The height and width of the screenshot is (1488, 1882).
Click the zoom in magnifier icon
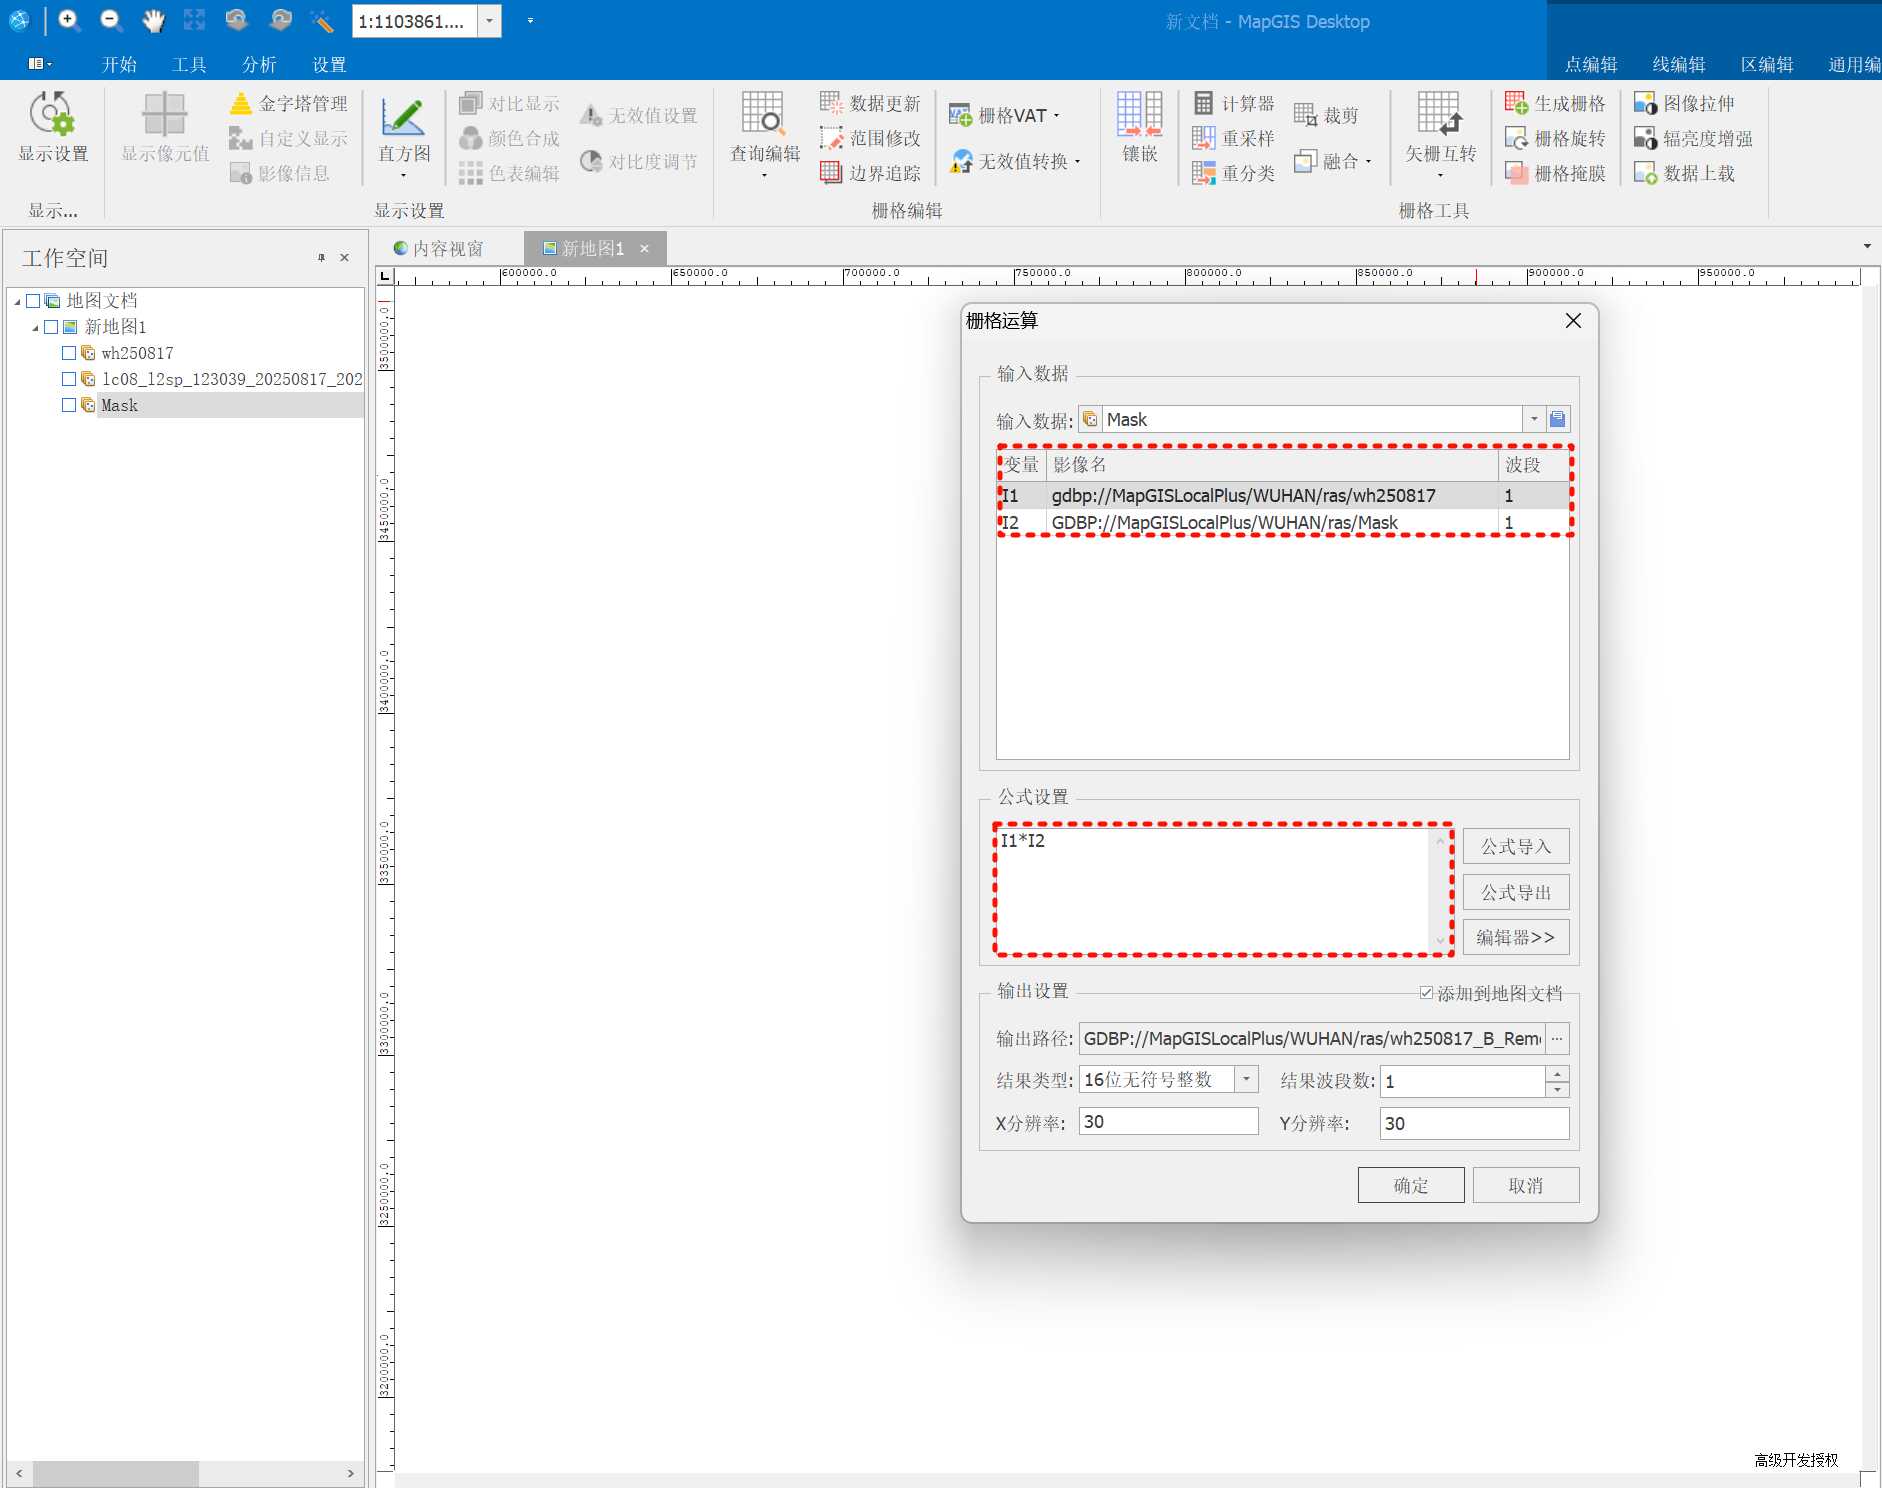tap(69, 20)
